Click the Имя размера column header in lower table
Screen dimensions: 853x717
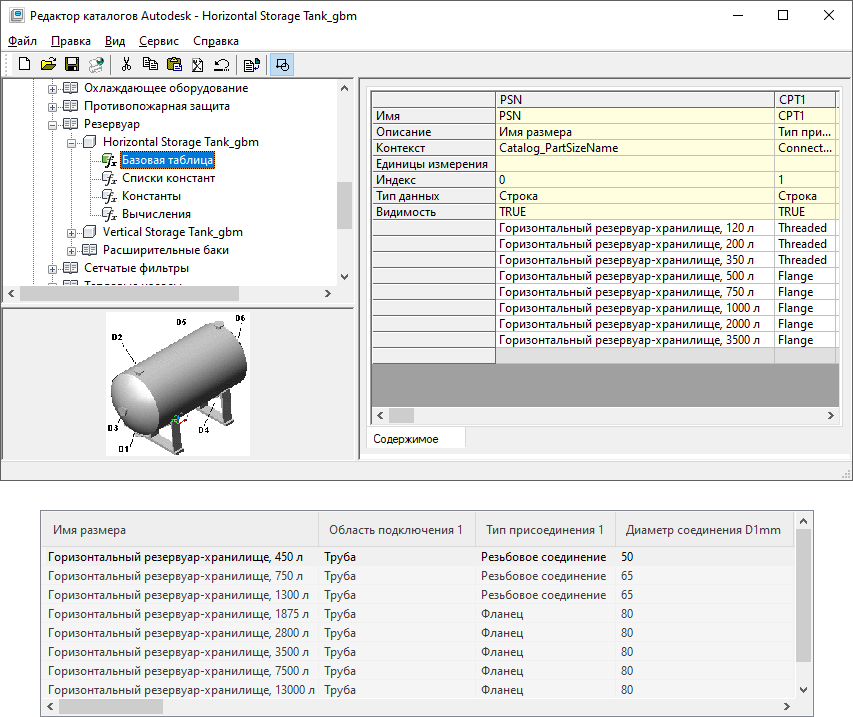pyautogui.click(x=180, y=529)
